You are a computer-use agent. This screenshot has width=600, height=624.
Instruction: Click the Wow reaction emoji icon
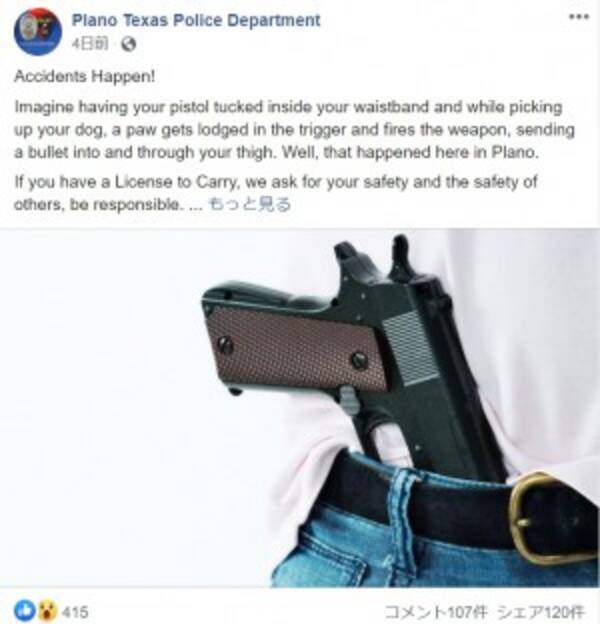pos(47,611)
